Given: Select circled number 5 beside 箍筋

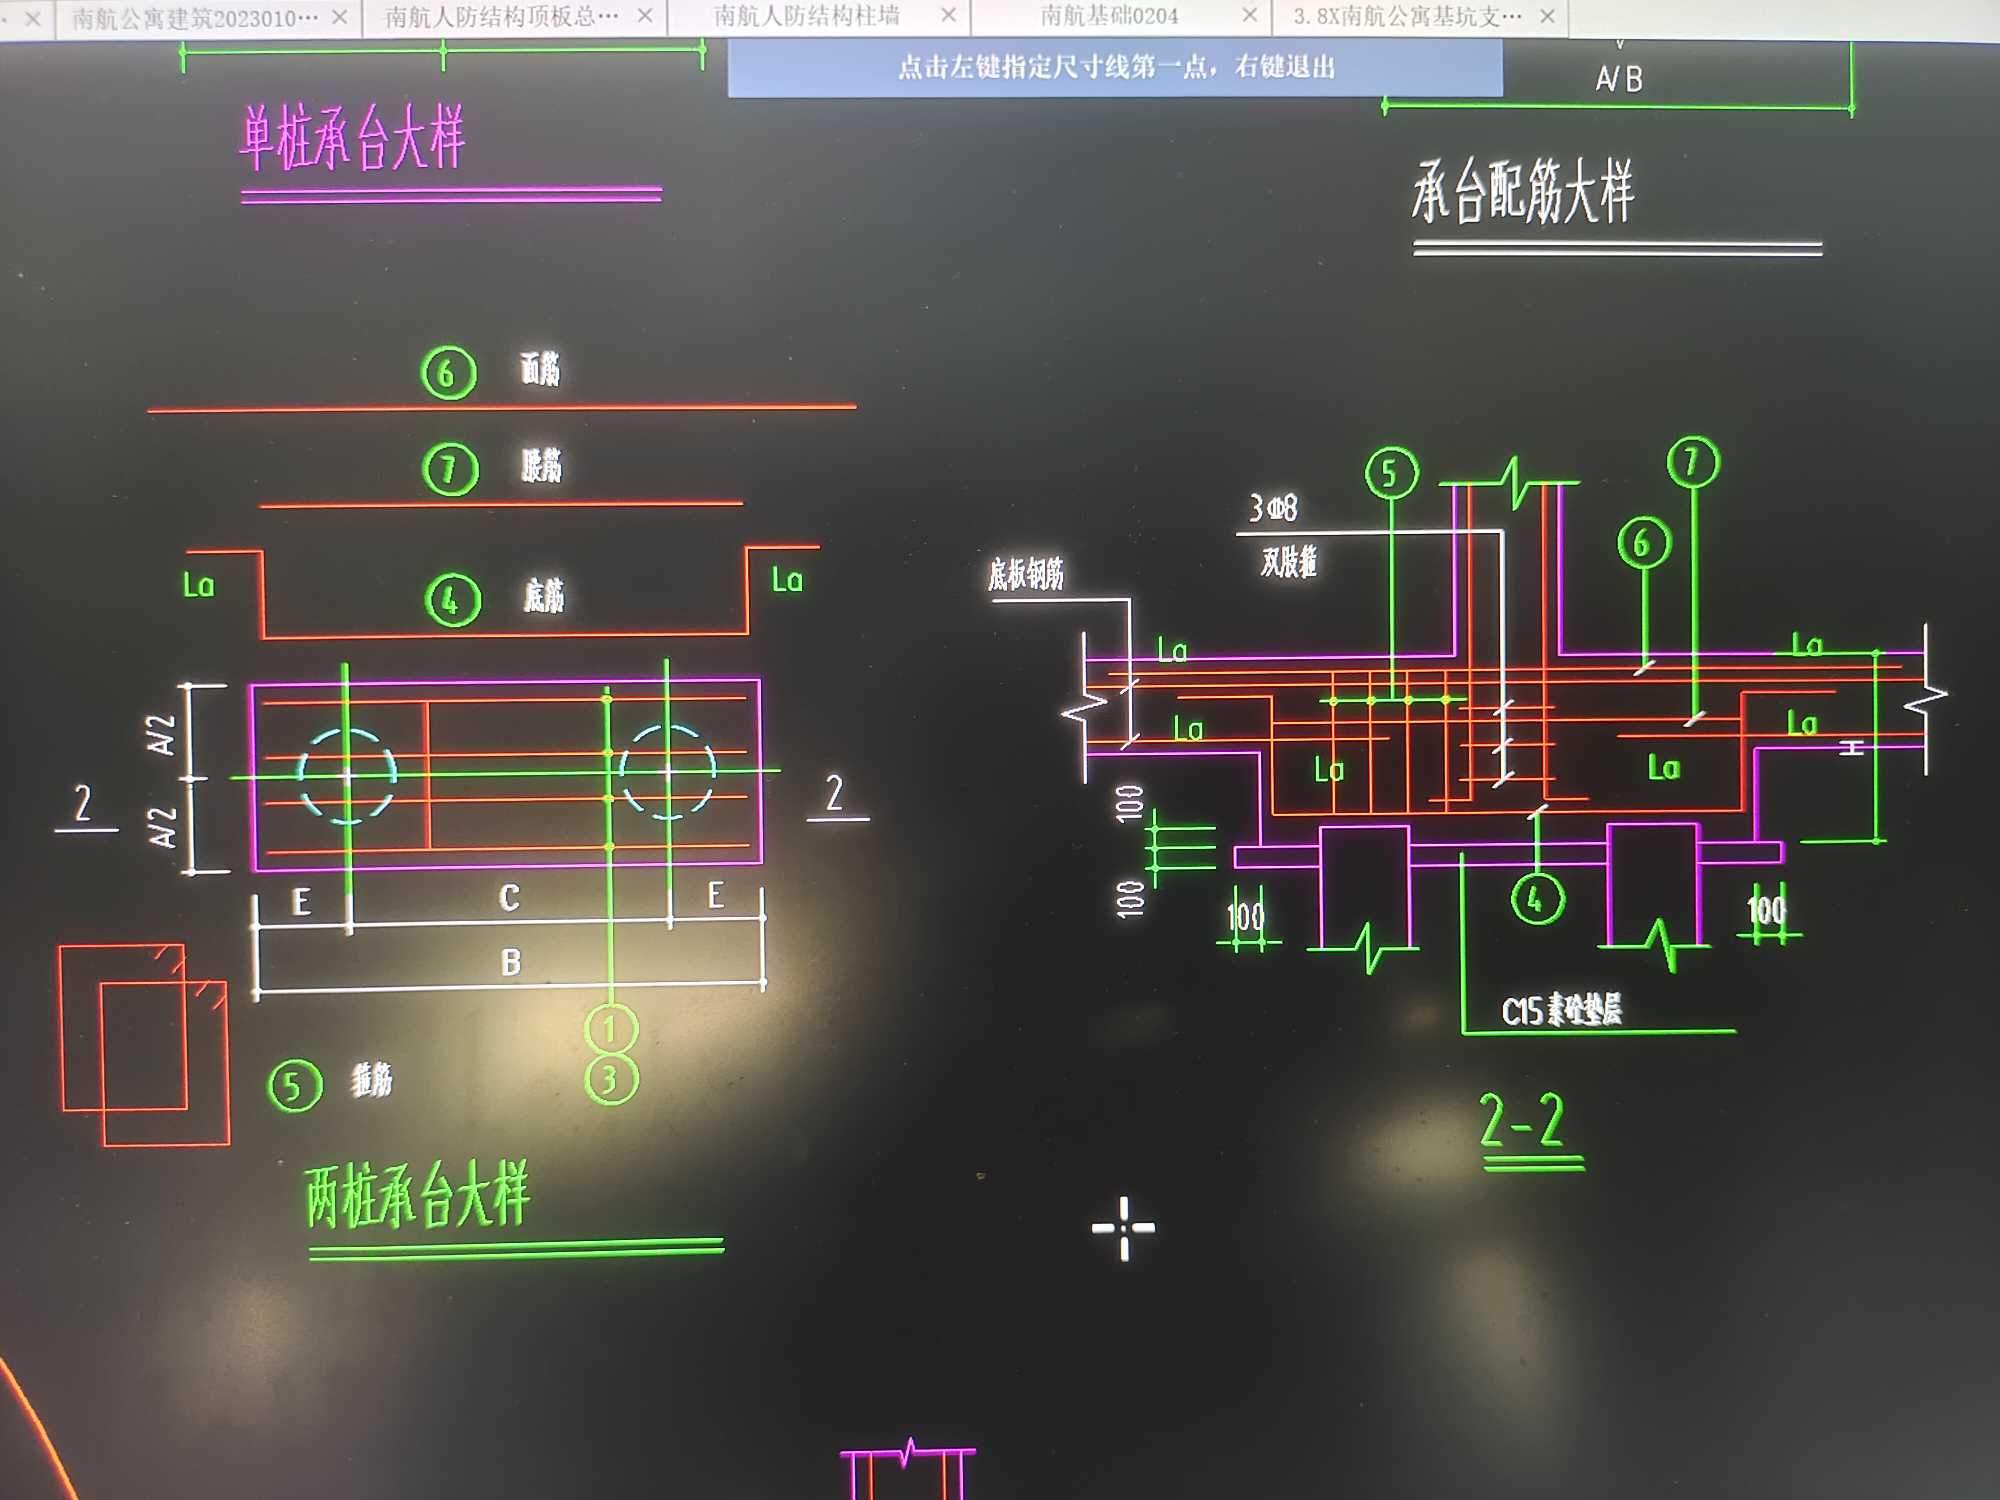Looking at the screenshot, I should [295, 1087].
